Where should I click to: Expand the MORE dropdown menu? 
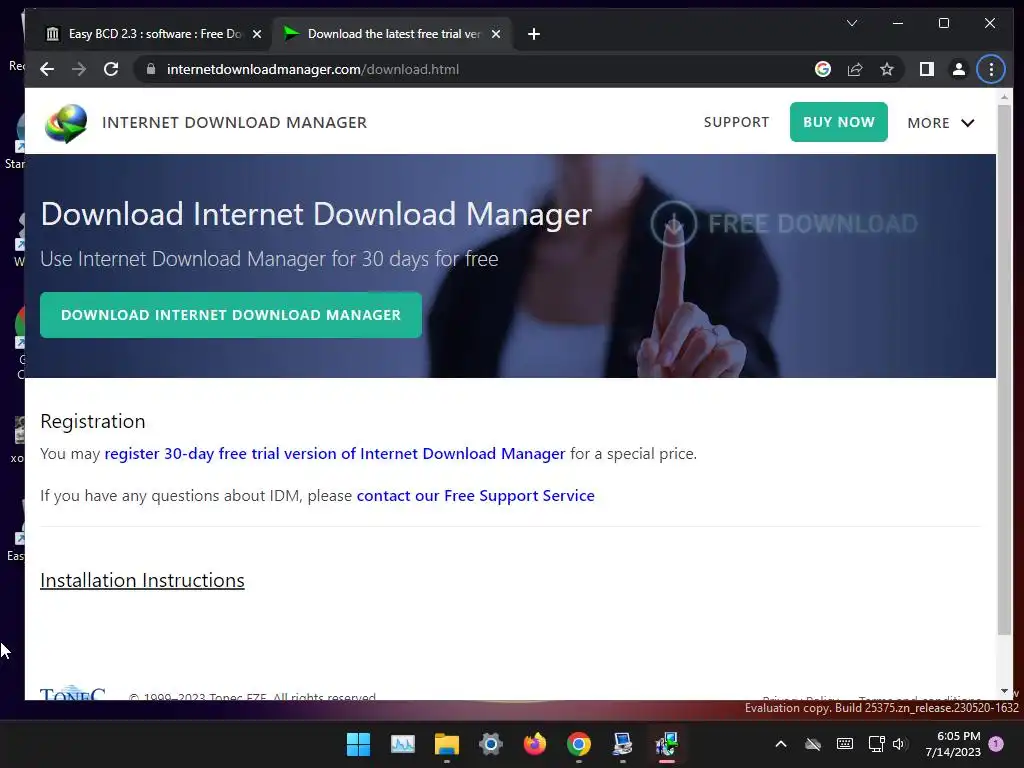click(940, 123)
